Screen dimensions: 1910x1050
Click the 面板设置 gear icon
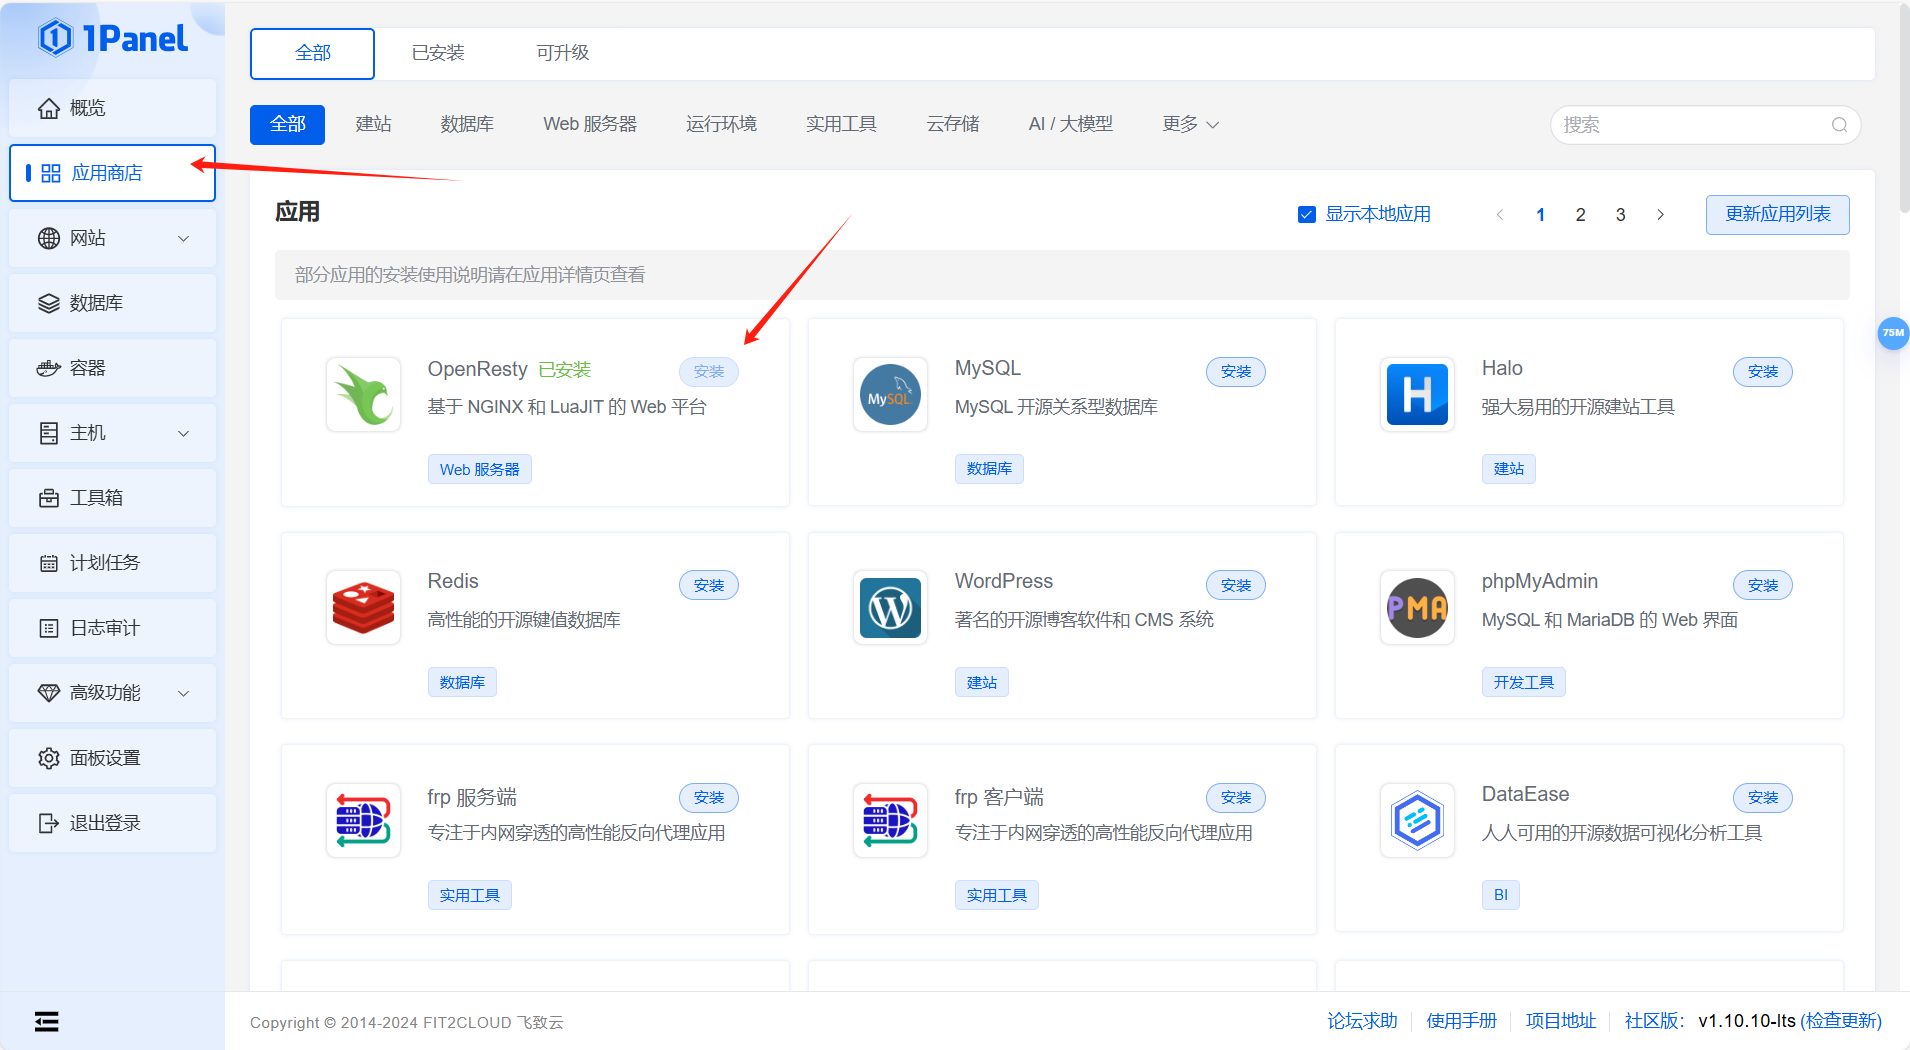coord(48,758)
